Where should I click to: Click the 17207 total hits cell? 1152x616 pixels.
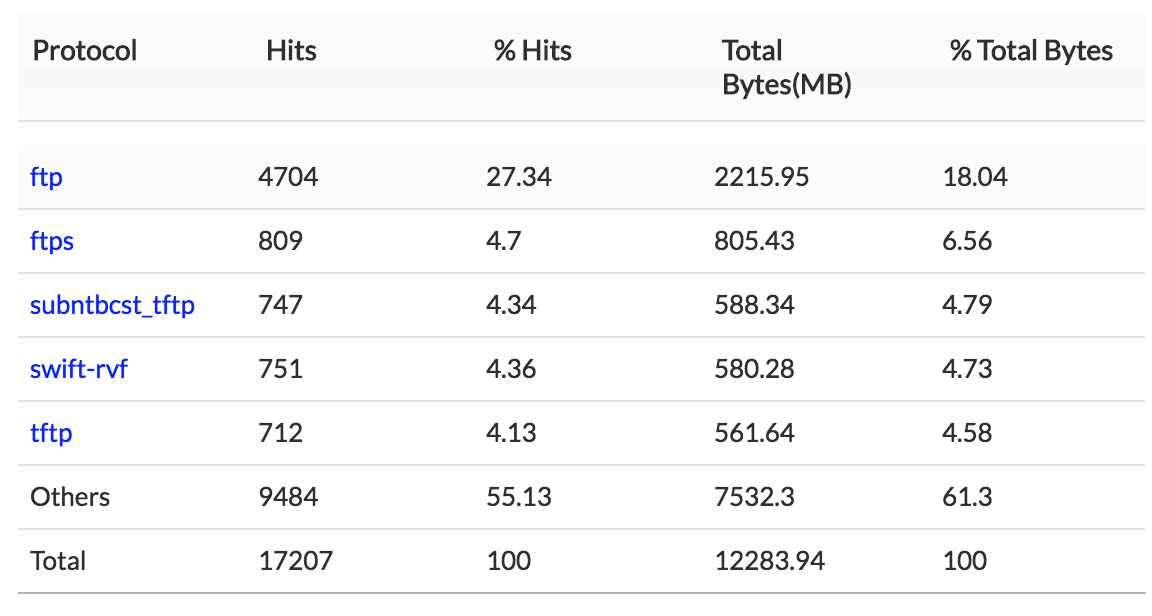coord(295,561)
